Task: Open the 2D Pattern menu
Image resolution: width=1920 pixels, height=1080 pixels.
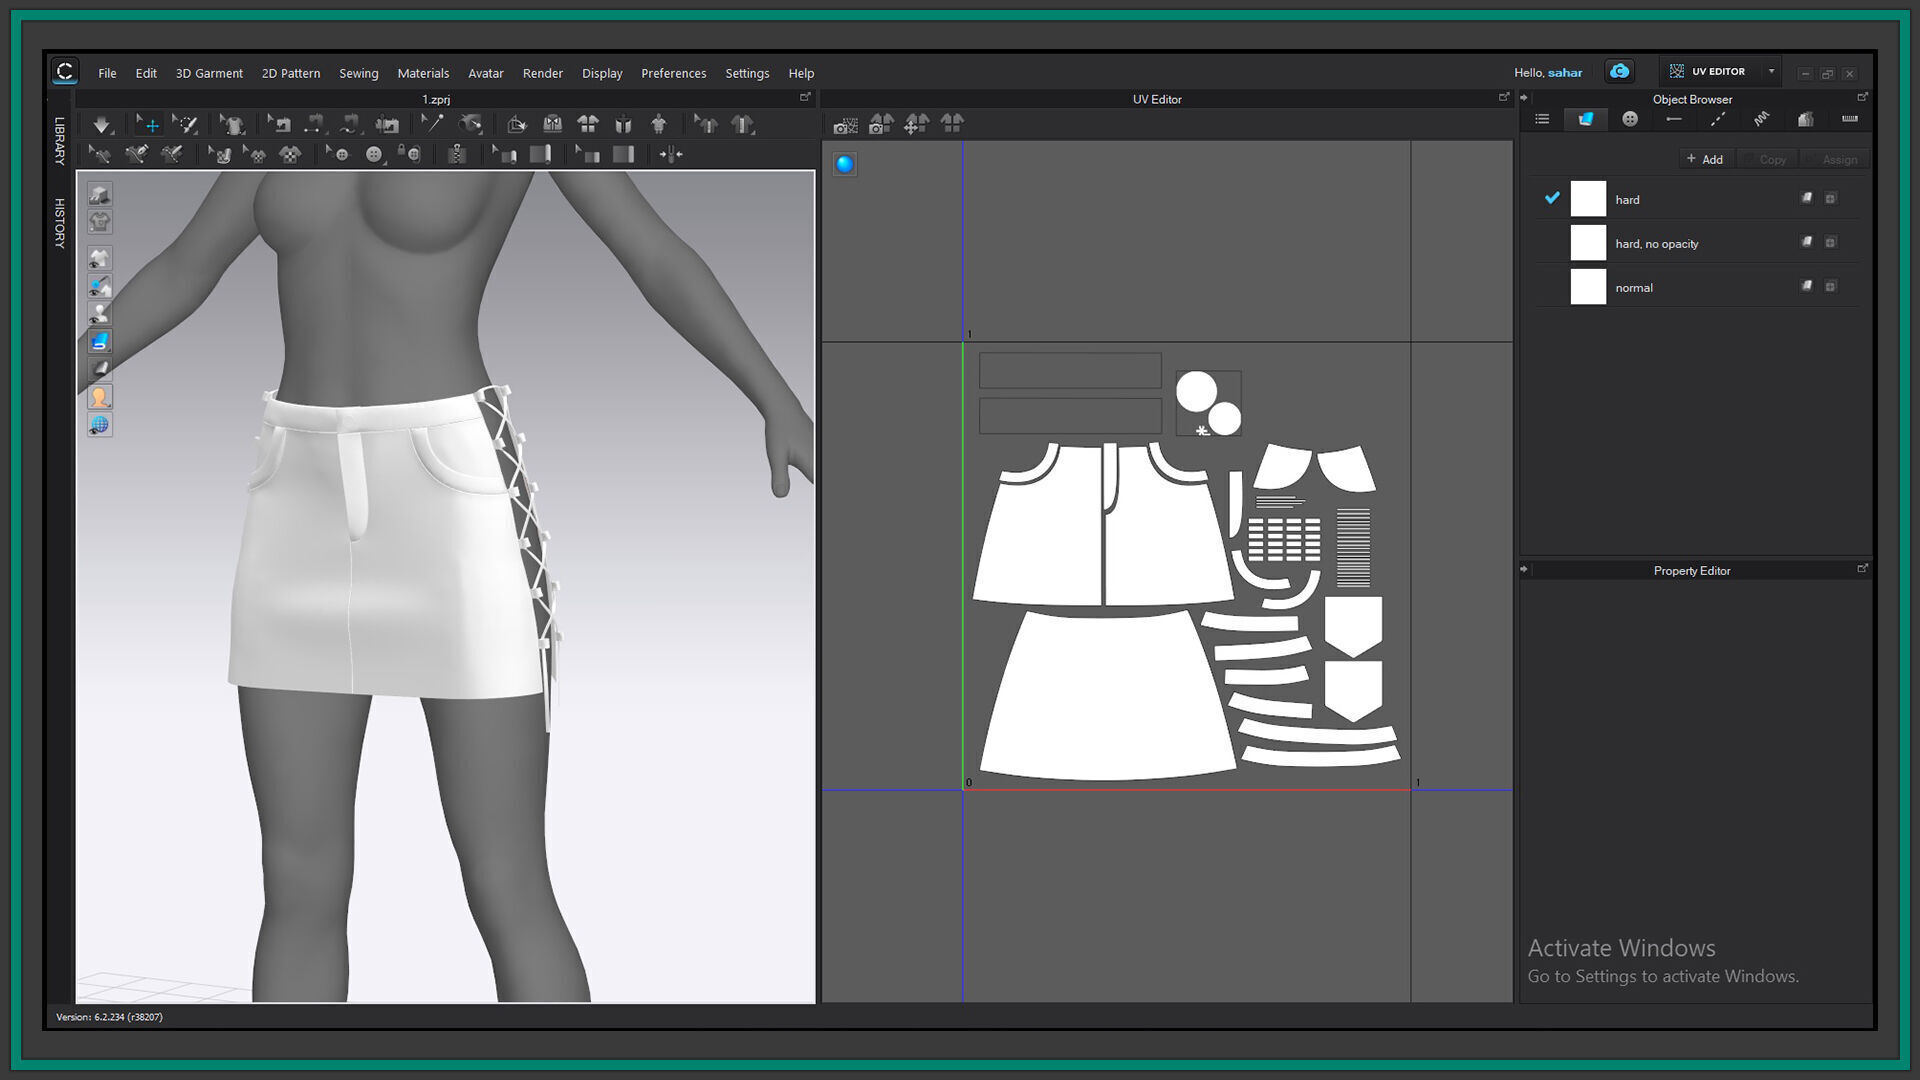Action: pos(291,73)
